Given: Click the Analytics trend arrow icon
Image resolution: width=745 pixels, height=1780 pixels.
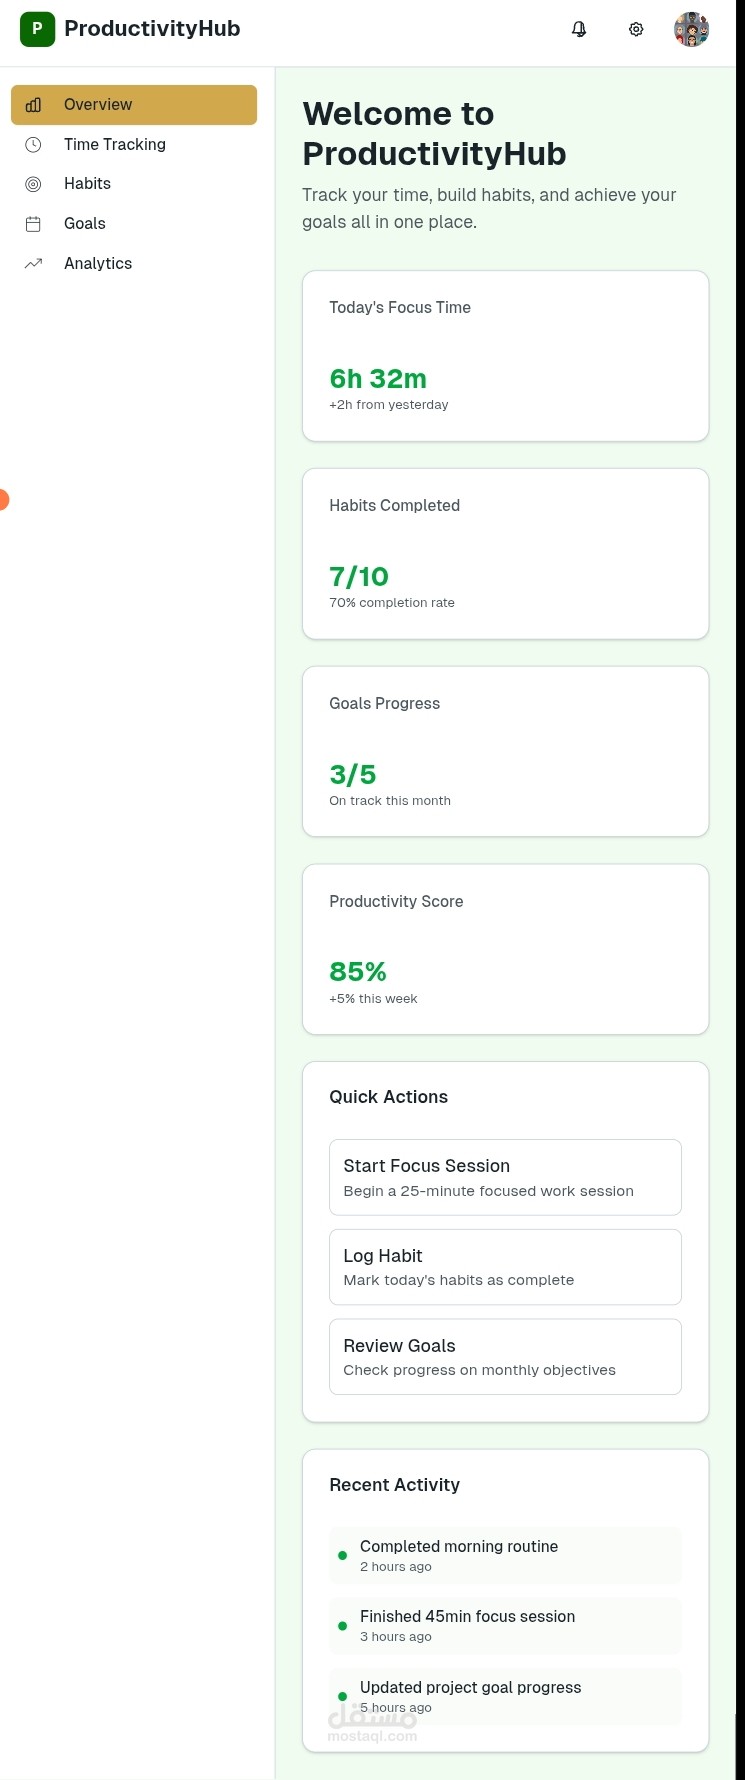Looking at the screenshot, I should coord(33,264).
